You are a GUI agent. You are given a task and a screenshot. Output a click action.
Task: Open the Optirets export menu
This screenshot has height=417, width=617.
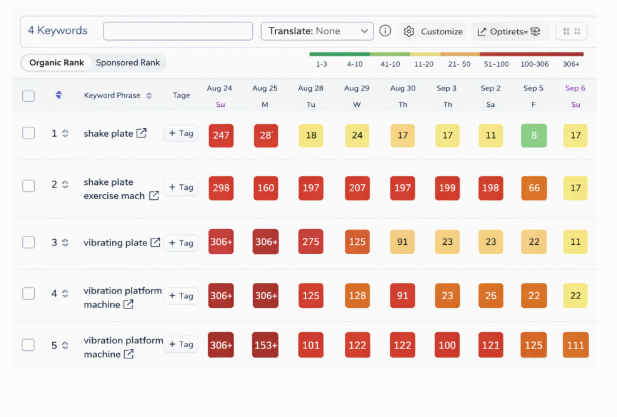pyautogui.click(x=511, y=31)
